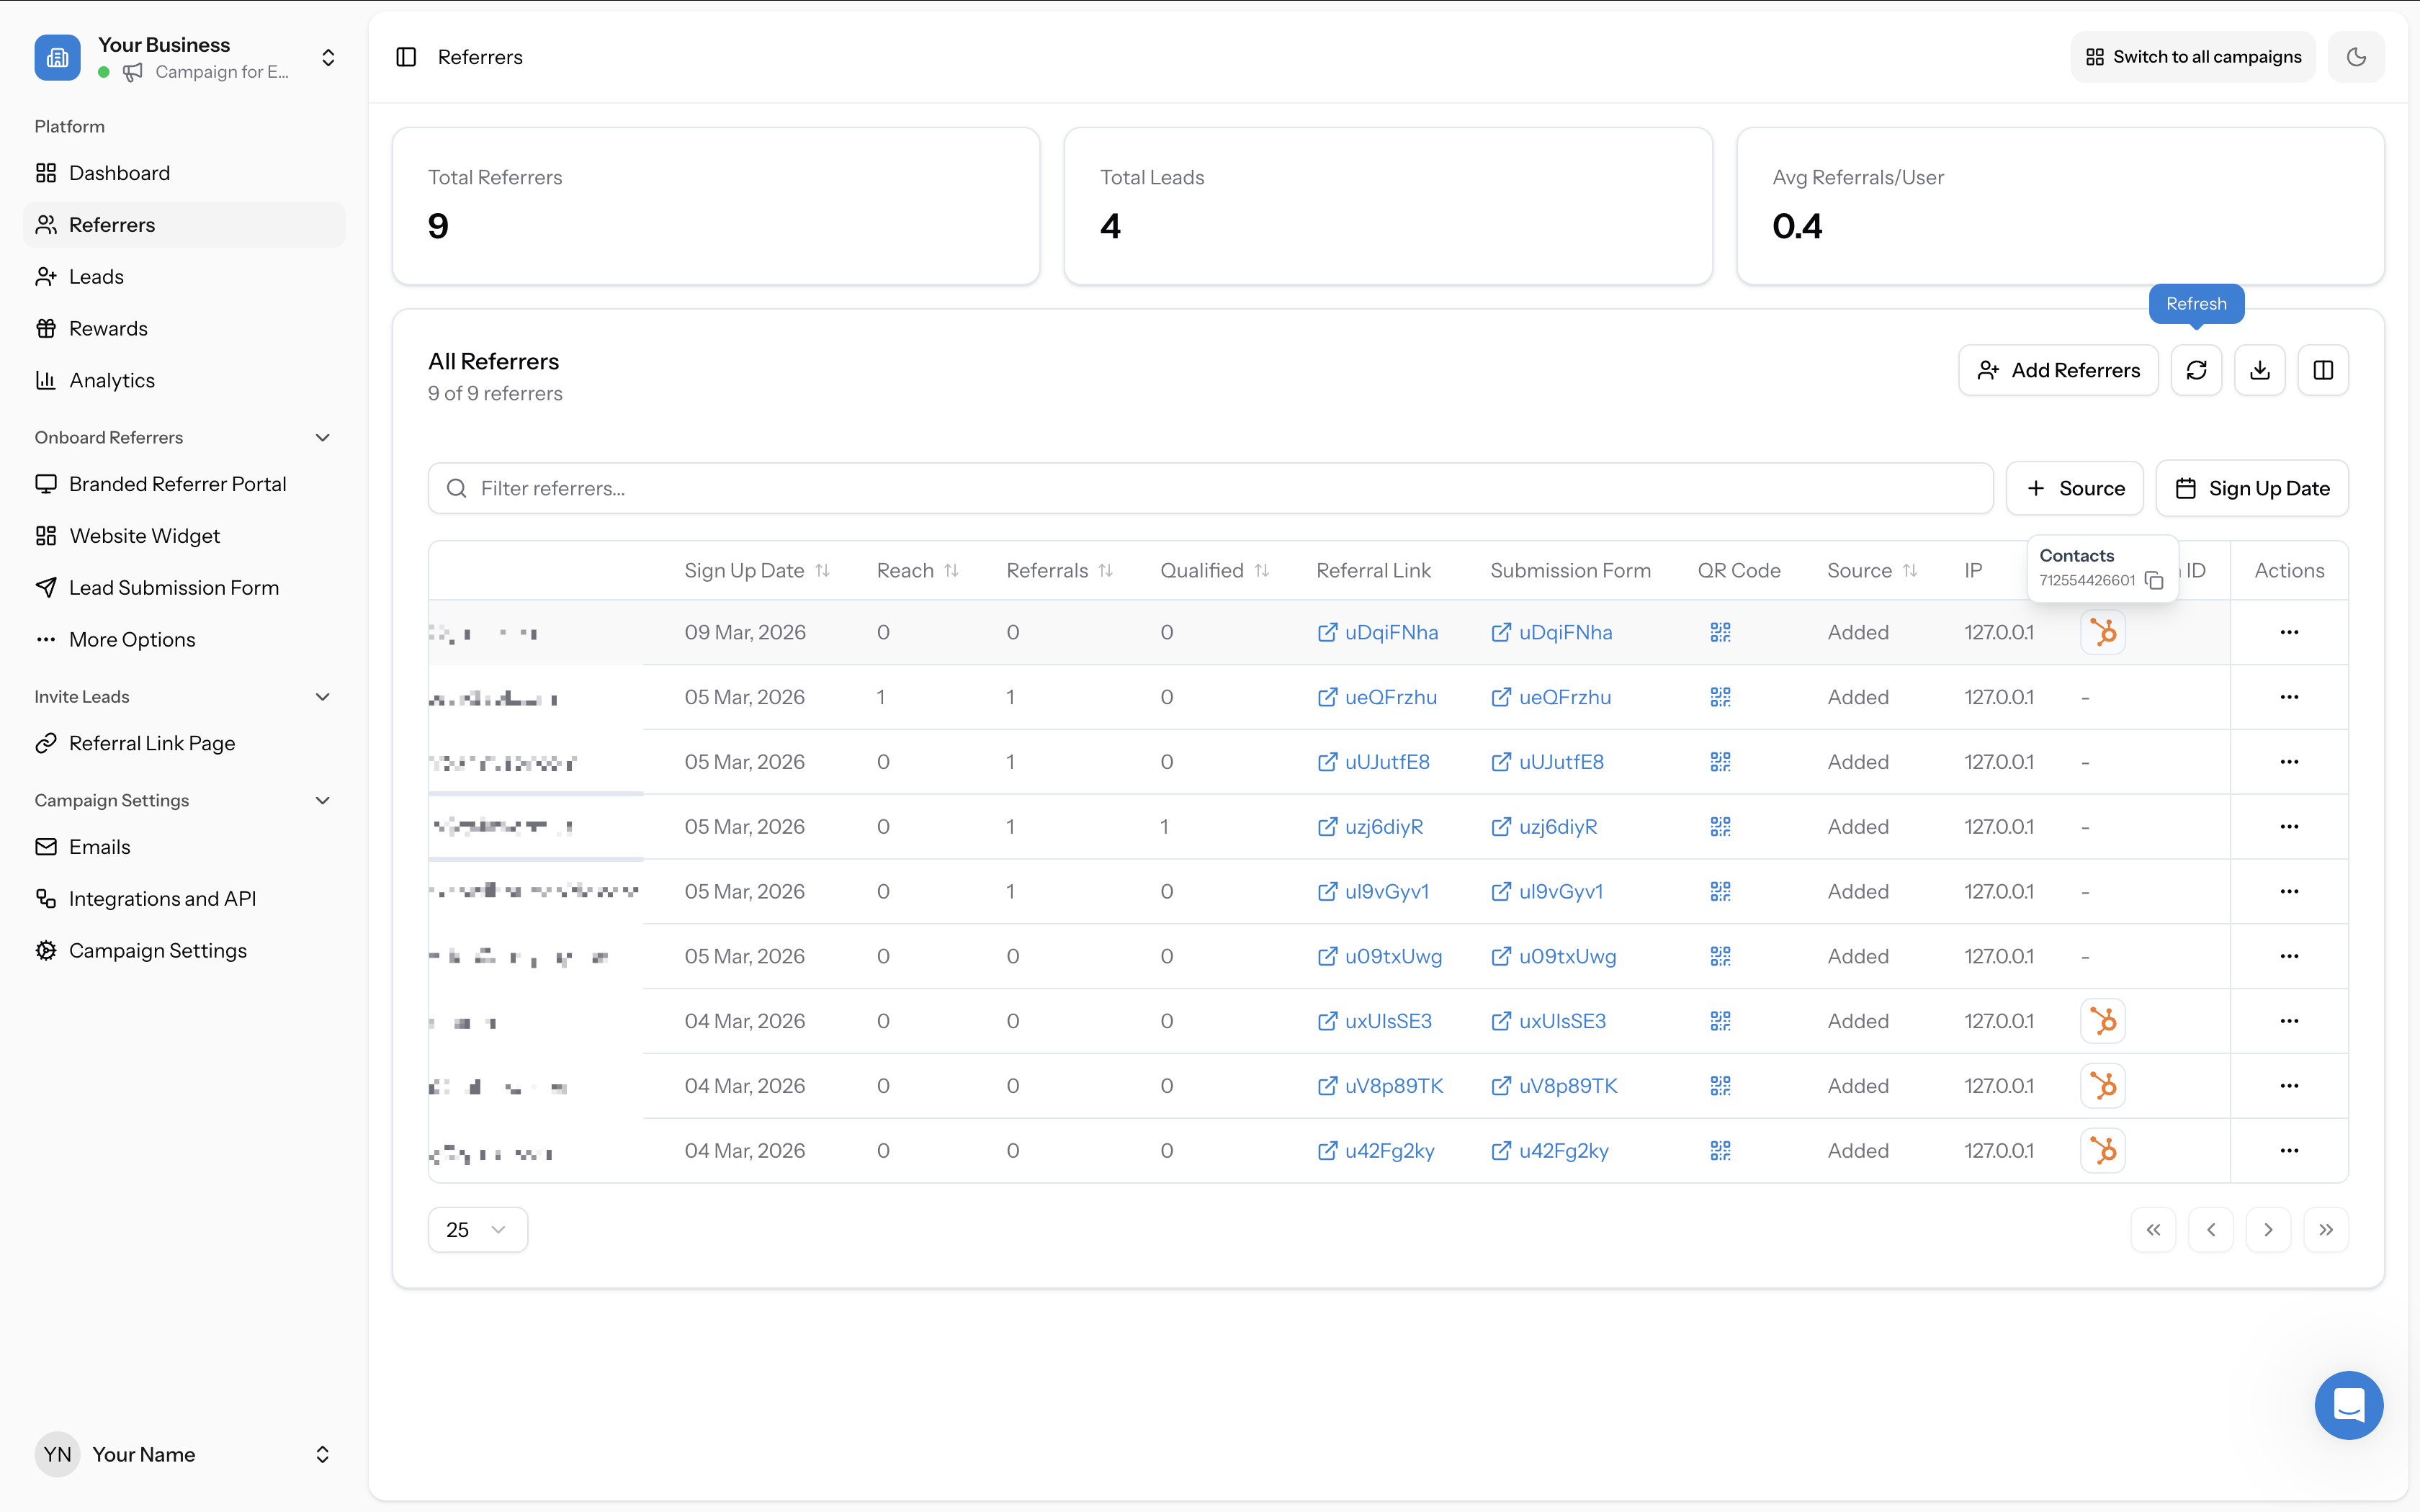
Task: Expand the rows-per-page 25 dropdown
Action: point(477,1229)
